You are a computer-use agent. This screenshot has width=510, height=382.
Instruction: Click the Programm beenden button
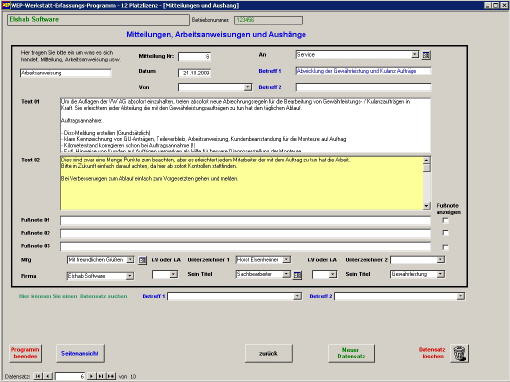(25, 353)
